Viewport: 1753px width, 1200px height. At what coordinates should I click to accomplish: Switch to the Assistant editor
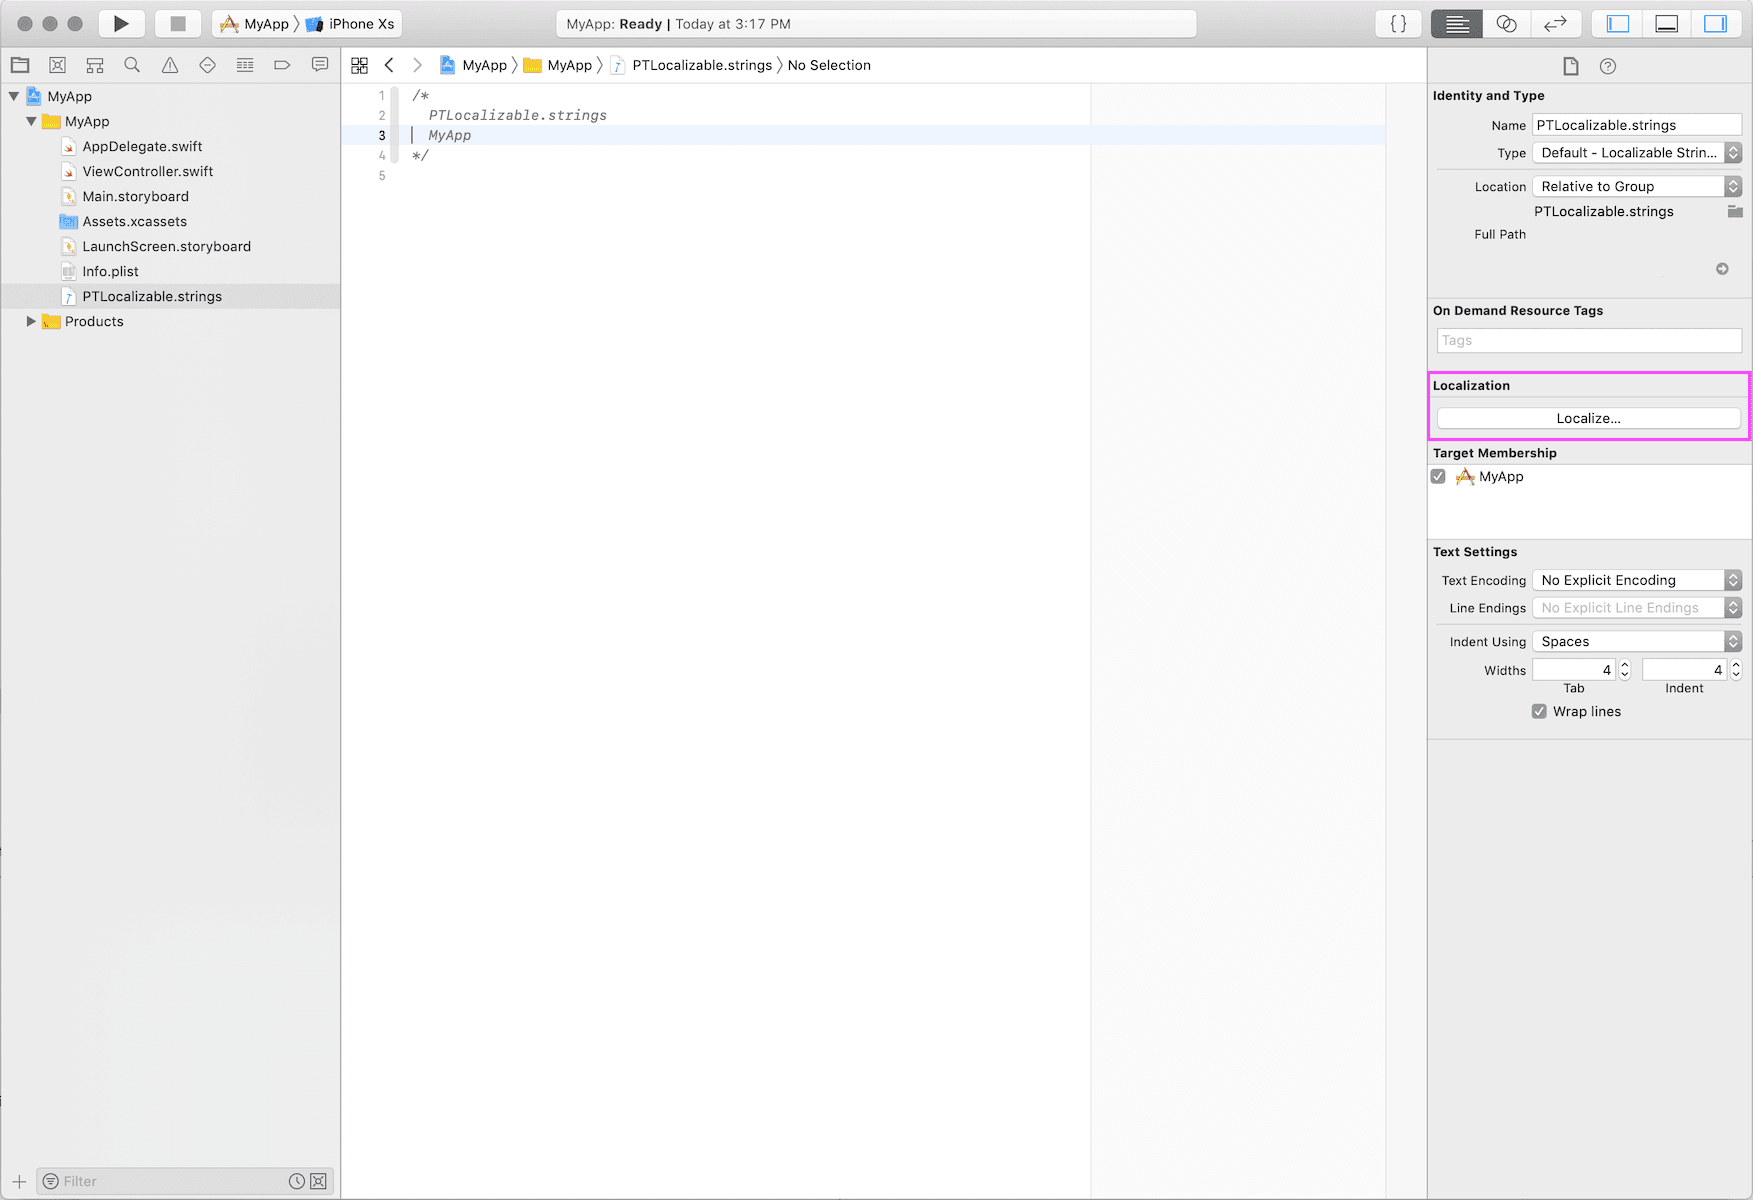(1506, 24)
